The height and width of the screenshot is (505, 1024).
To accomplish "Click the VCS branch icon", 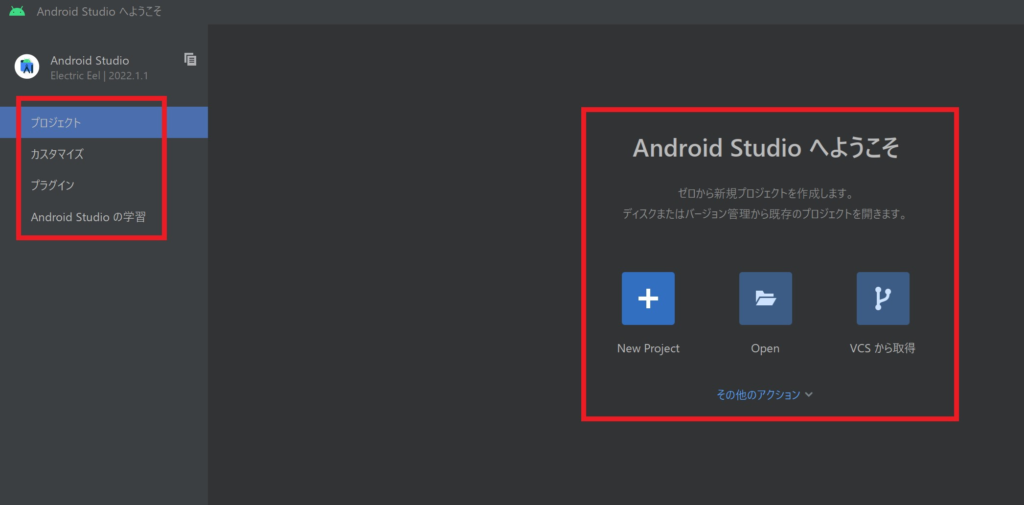I will (883, 299).
